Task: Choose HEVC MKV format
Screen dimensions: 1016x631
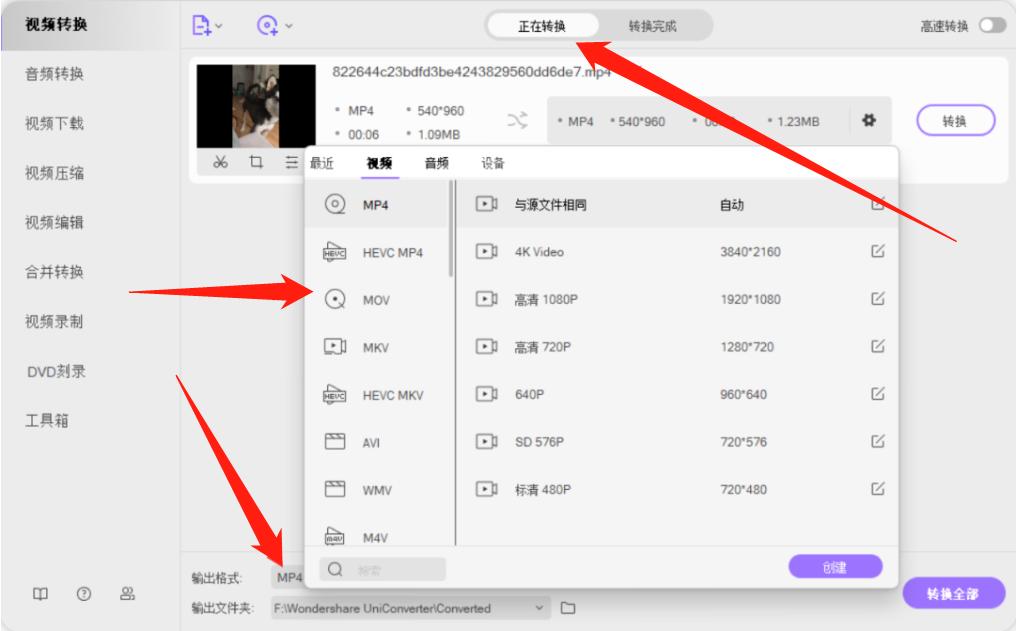Action: coord(376,395)
